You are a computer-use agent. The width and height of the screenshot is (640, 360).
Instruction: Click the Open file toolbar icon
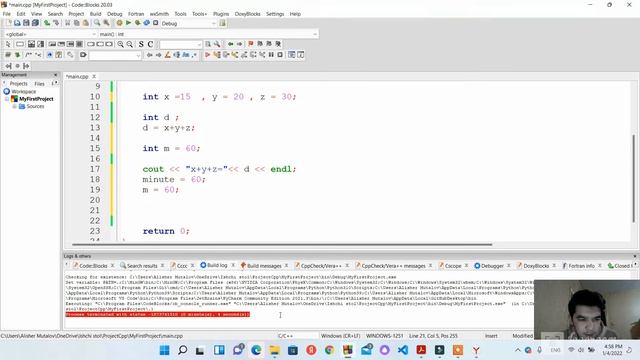(x=17, y=23)
